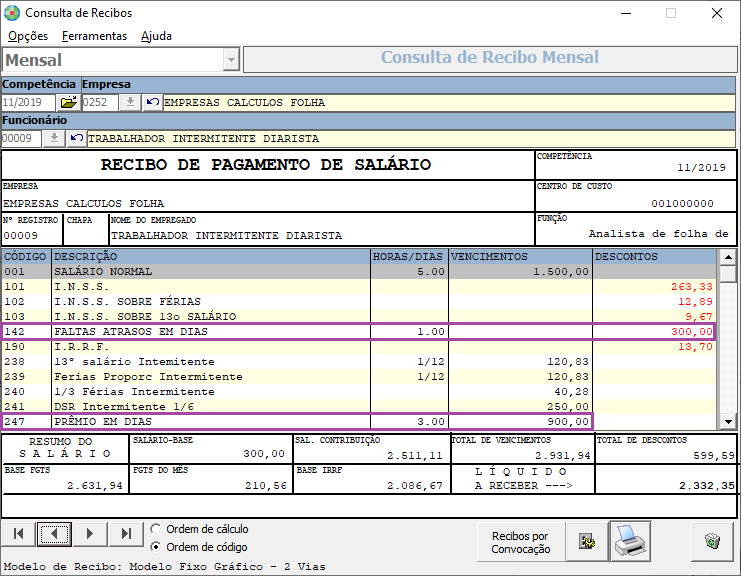Click the icon button beside Recibos por Convocação

click(587, 542)
